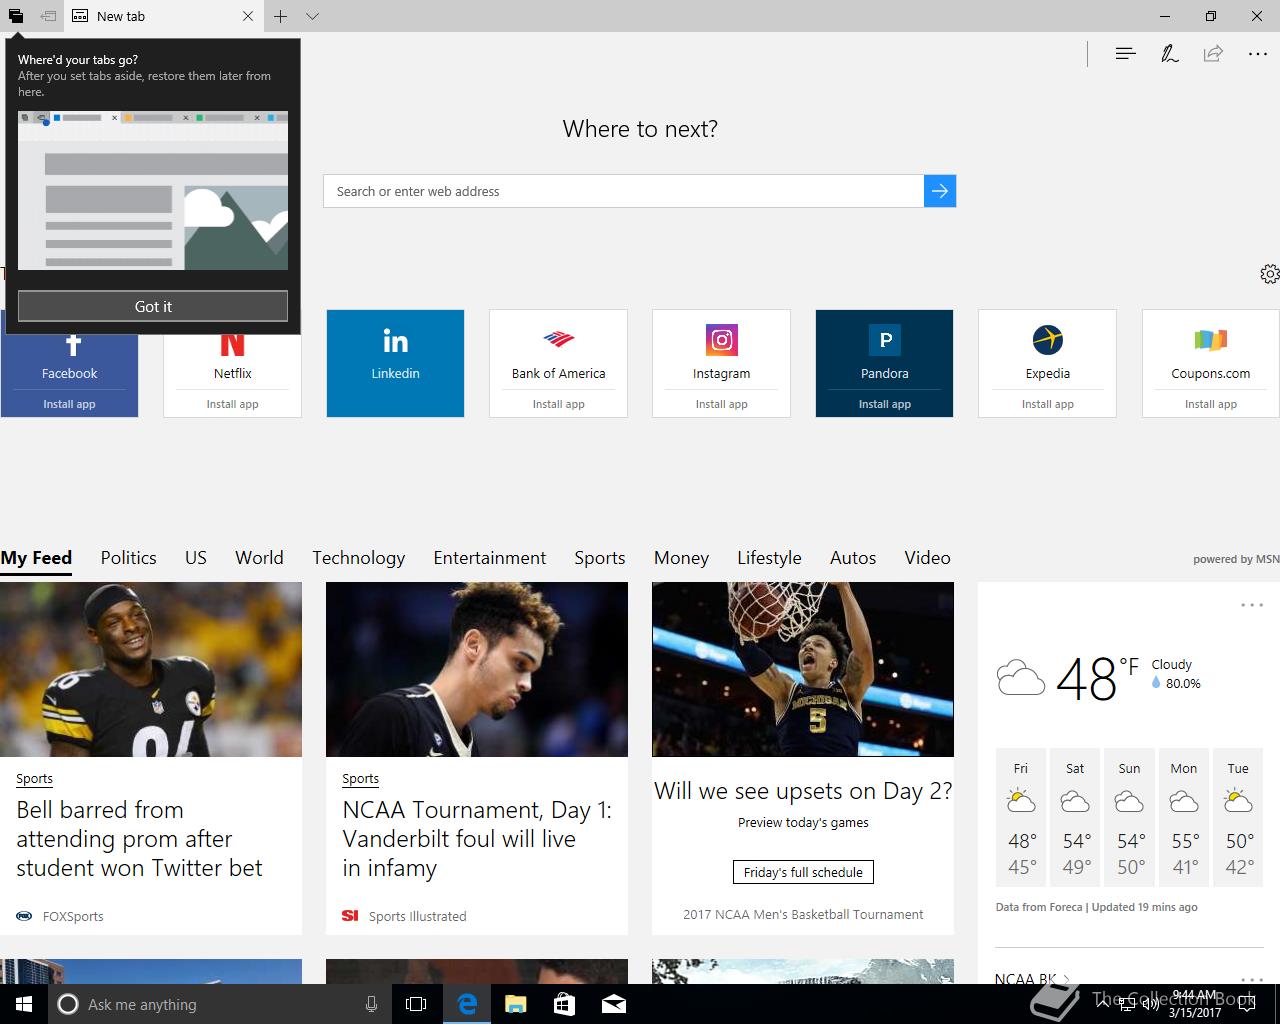Click the Cortana microphone icon
1280x1024 pixels.
371,1004
